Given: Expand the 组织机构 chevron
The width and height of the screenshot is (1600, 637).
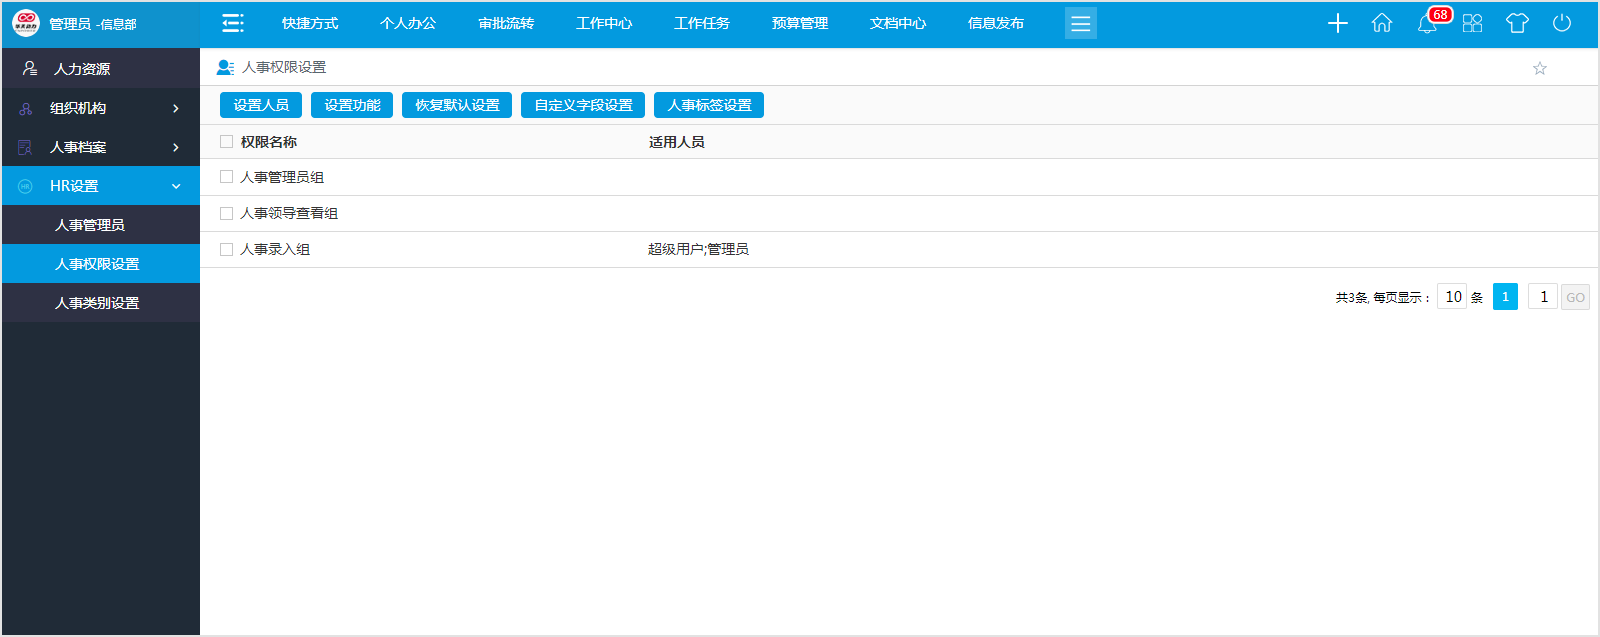Looking at the screenshot, I should (x=176, y=108).
